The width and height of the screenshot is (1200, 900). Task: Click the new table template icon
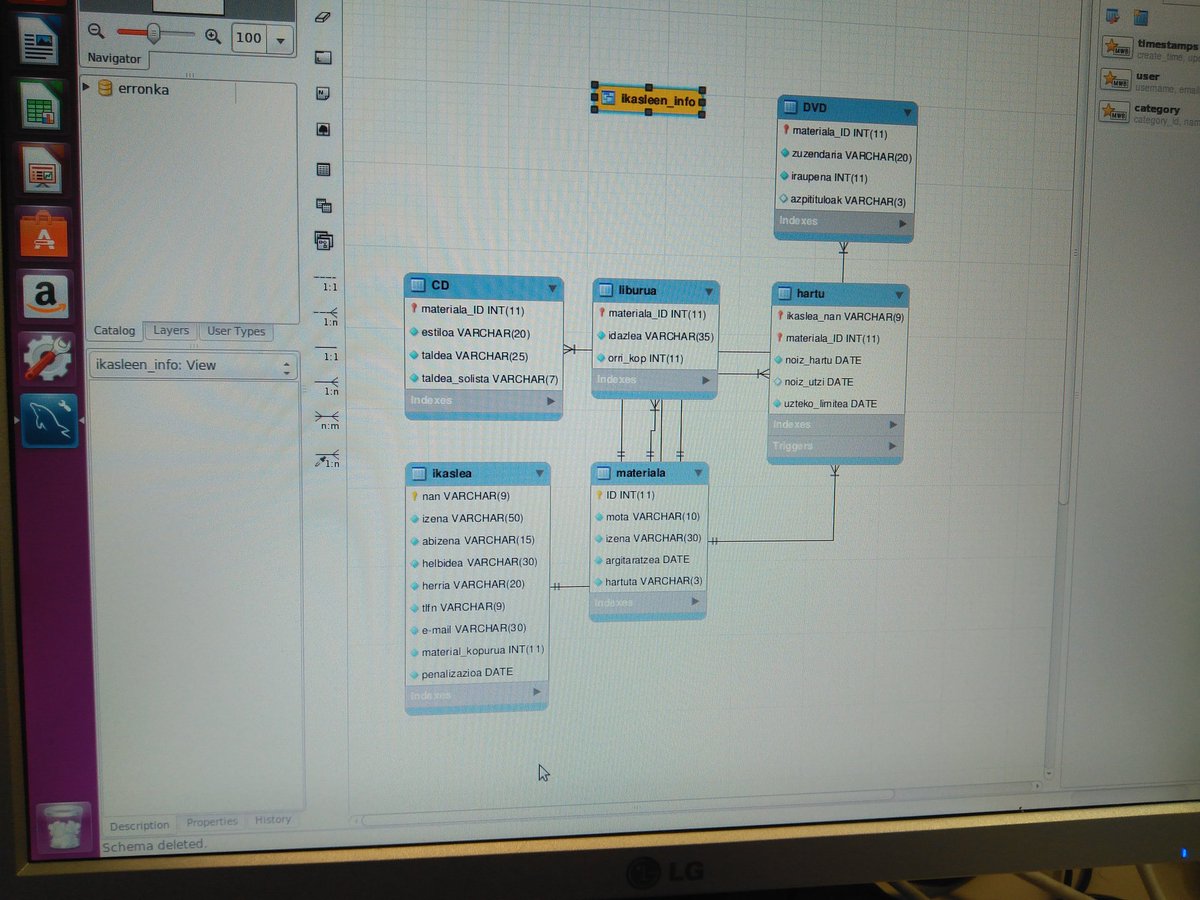[x=1141, y=16]
